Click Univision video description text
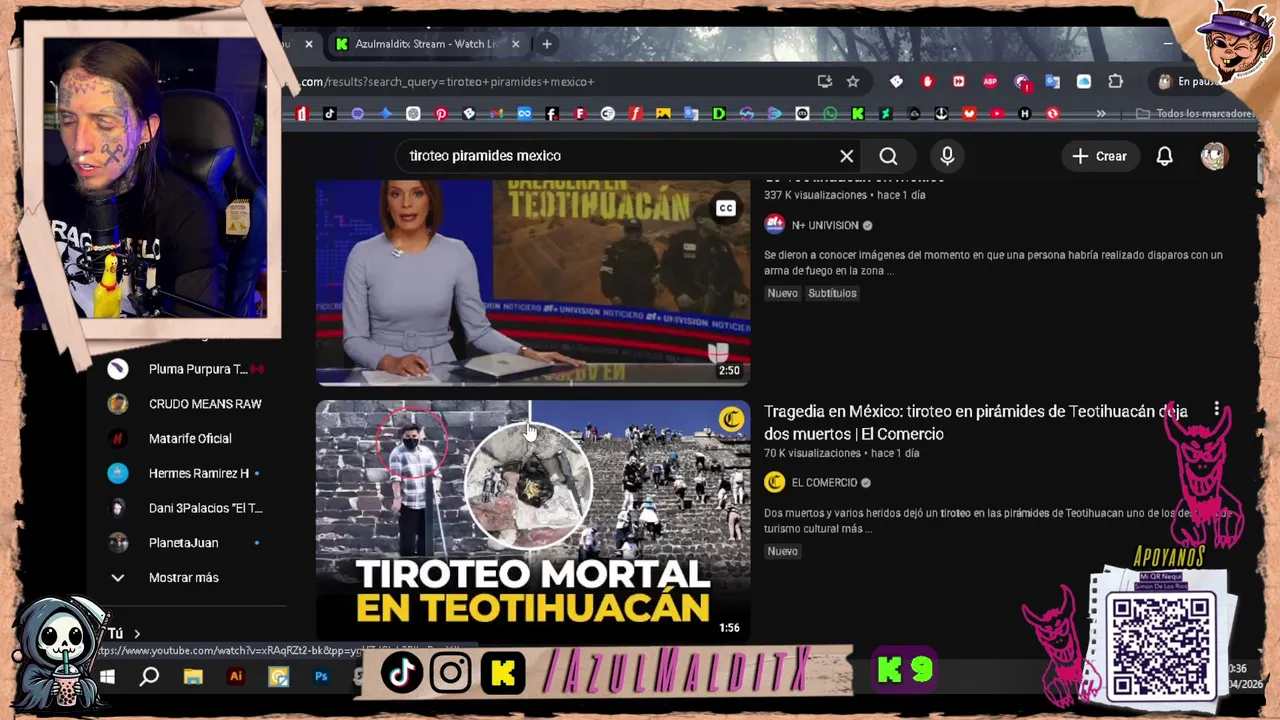The height and width of the screenshot is (720, 1280). pos(993,263)
